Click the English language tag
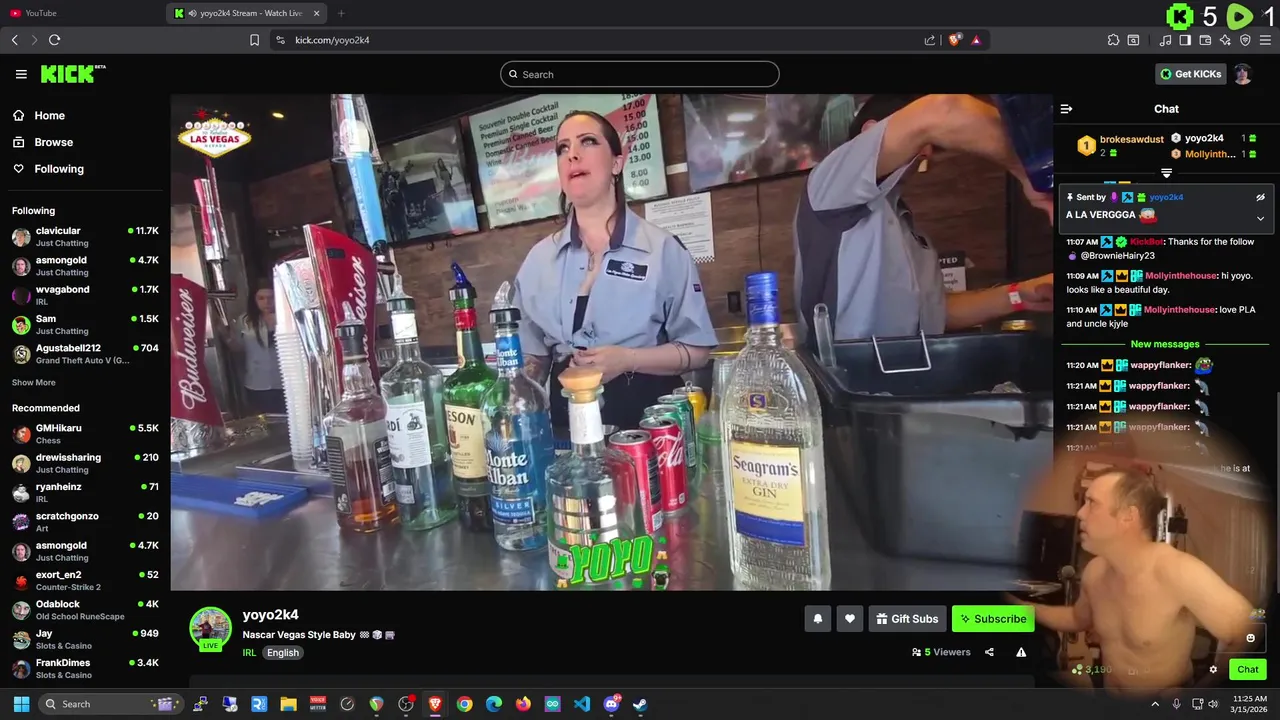Viewport: 1280px width, 720px height. point(283,653)
